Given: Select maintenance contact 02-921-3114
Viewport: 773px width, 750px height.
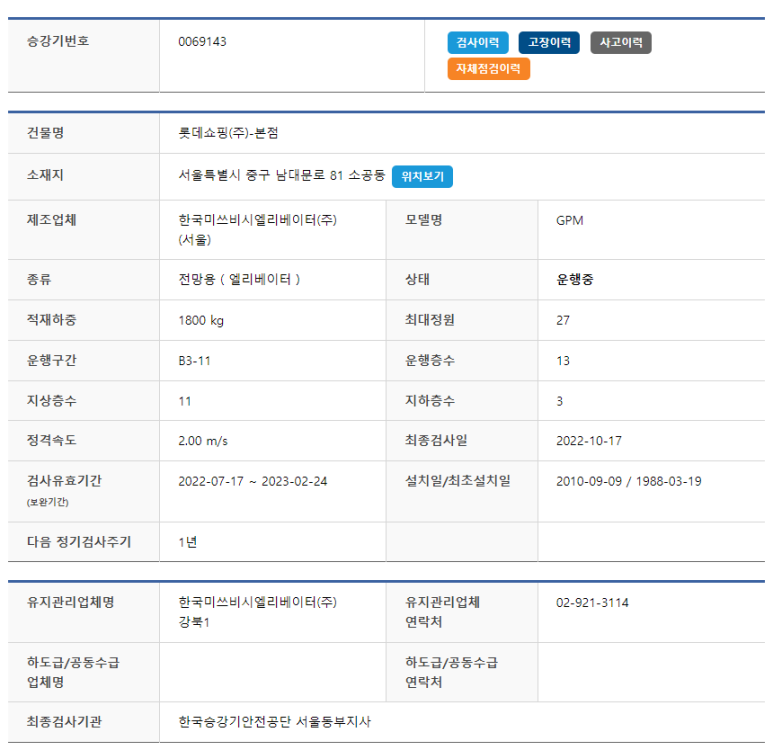Looking at the screenshot, I should tap(592, 603).
